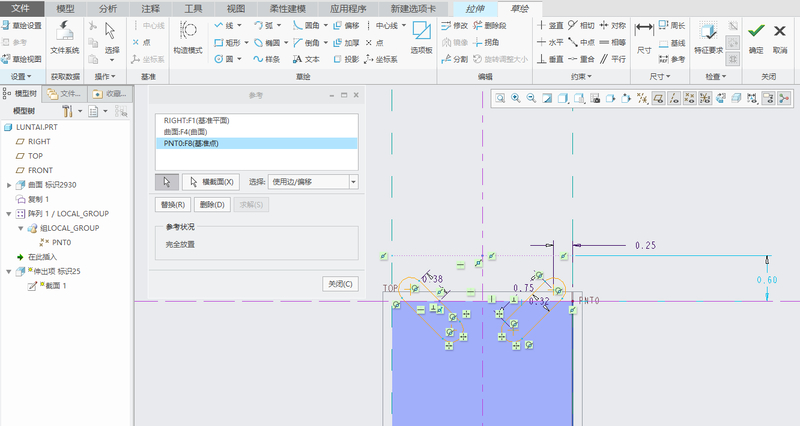Select the 样条 spline tool

(267, 59)
